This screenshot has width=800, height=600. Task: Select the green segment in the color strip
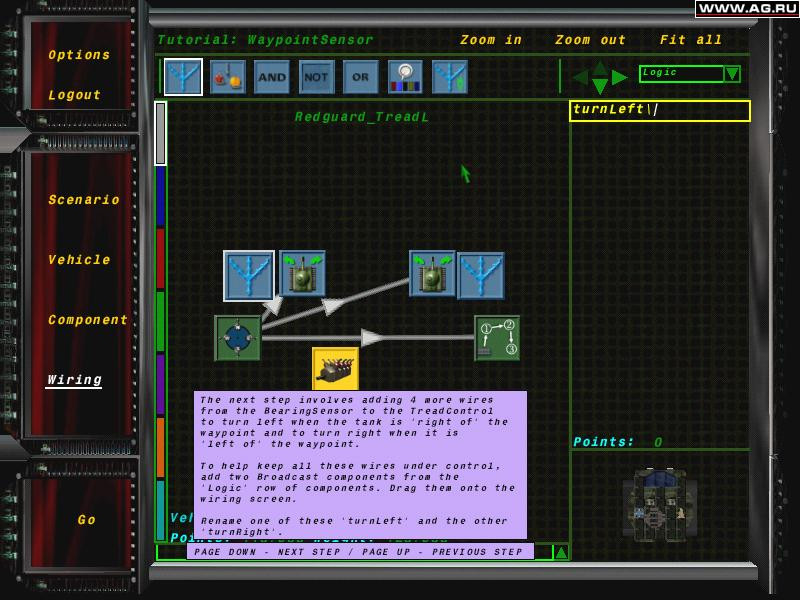160,322
